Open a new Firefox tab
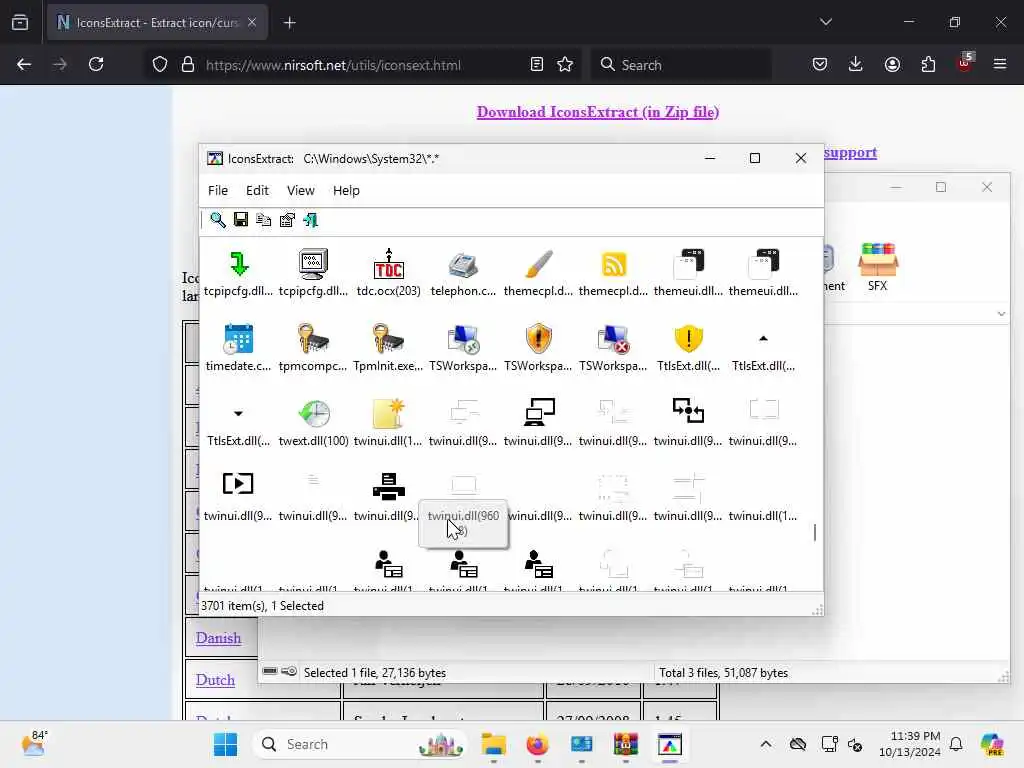 click(289, 23)
